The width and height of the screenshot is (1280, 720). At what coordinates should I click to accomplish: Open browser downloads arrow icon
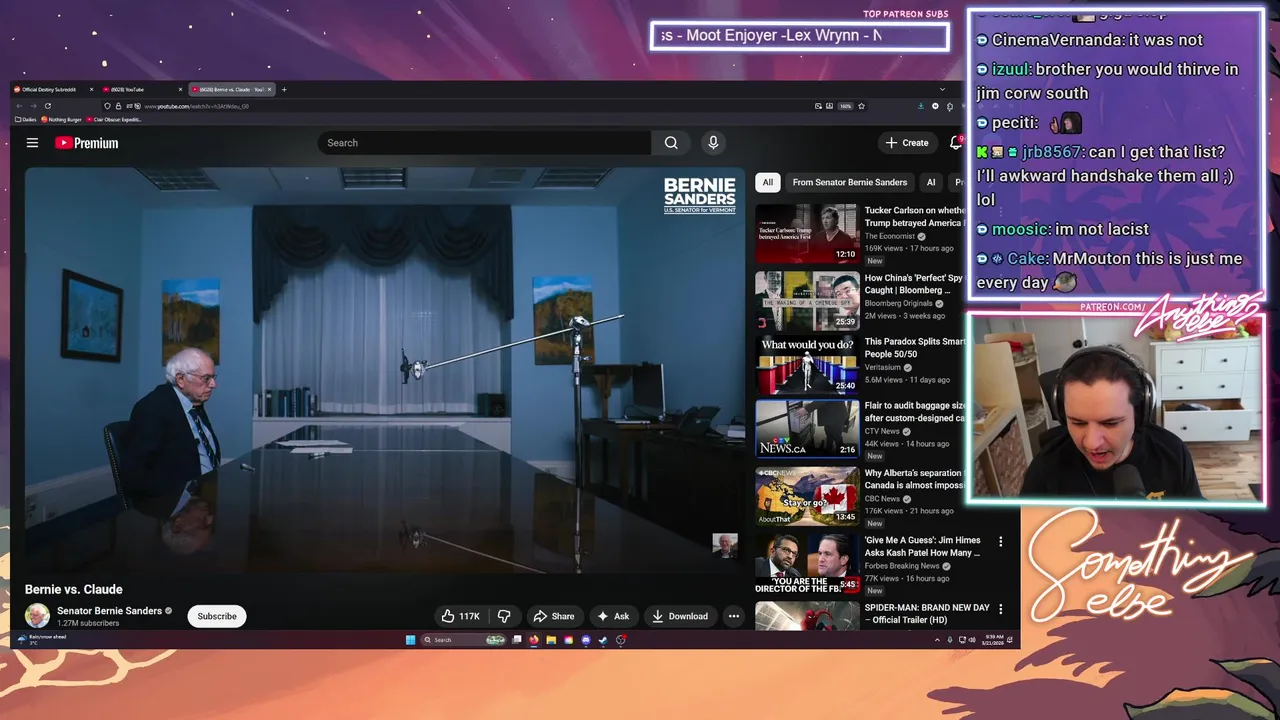pos(920,106)
